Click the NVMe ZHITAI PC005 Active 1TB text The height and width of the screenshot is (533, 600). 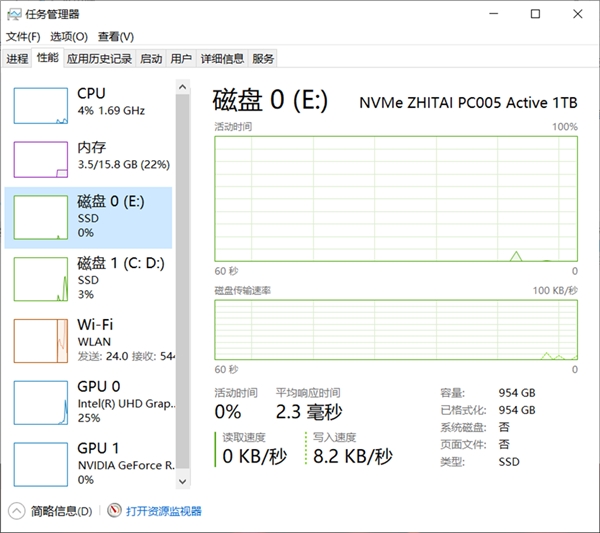[468, 103]
